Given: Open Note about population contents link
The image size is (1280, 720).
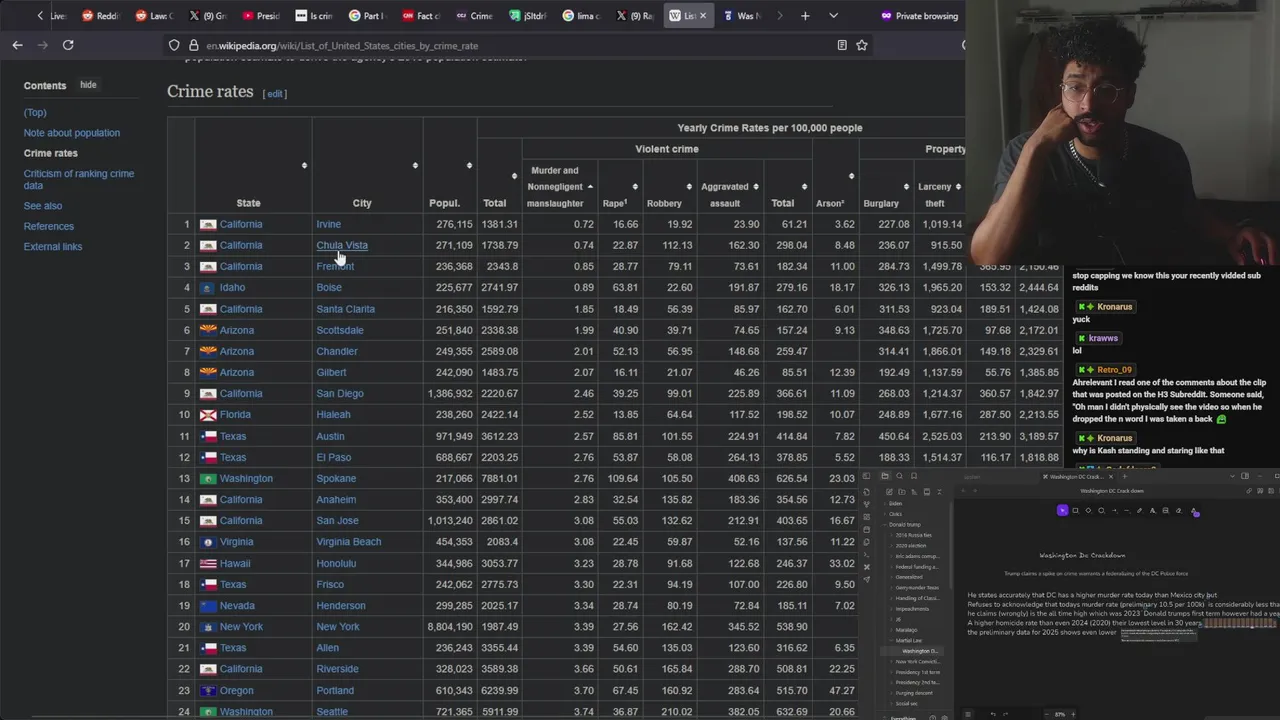Looking at the screenshot, I should click(x=72, y=133).
